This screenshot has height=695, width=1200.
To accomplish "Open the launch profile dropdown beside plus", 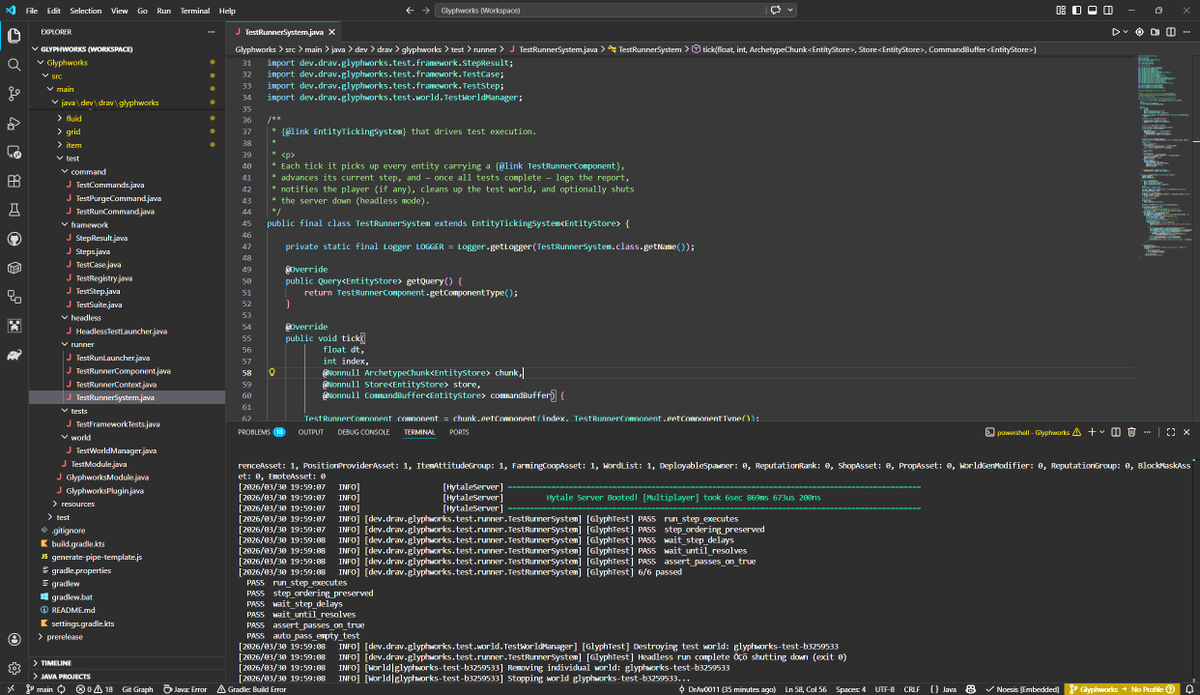I will point(1101,432).
